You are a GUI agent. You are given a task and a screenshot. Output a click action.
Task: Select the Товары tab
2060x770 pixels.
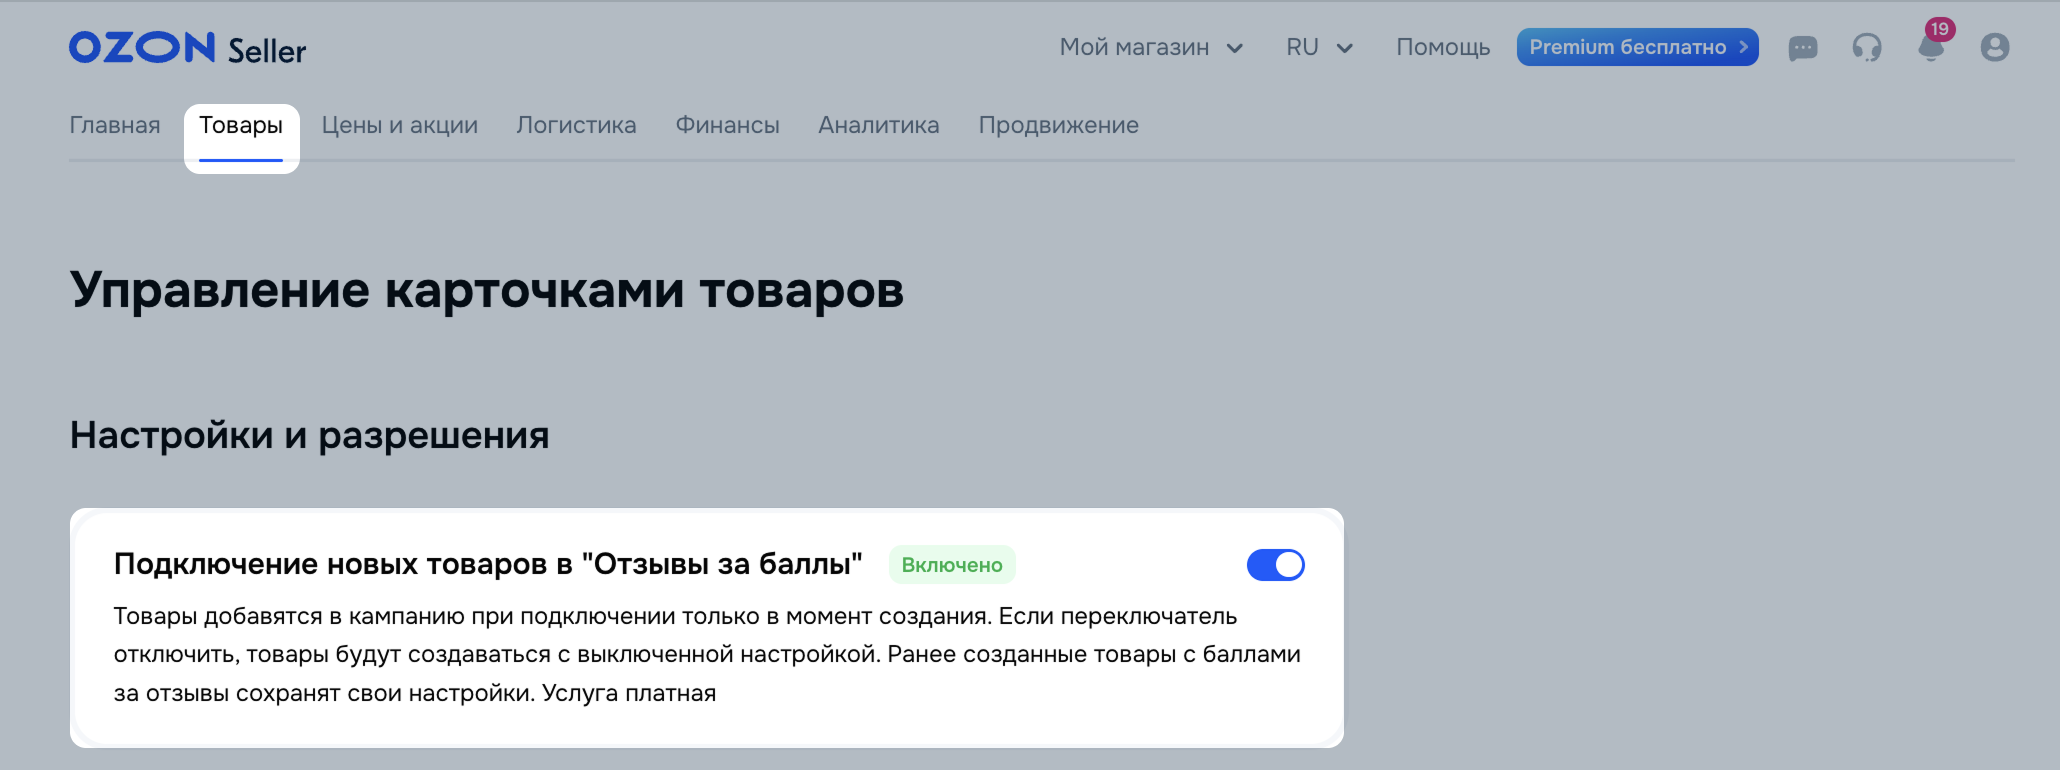[241, 125]
